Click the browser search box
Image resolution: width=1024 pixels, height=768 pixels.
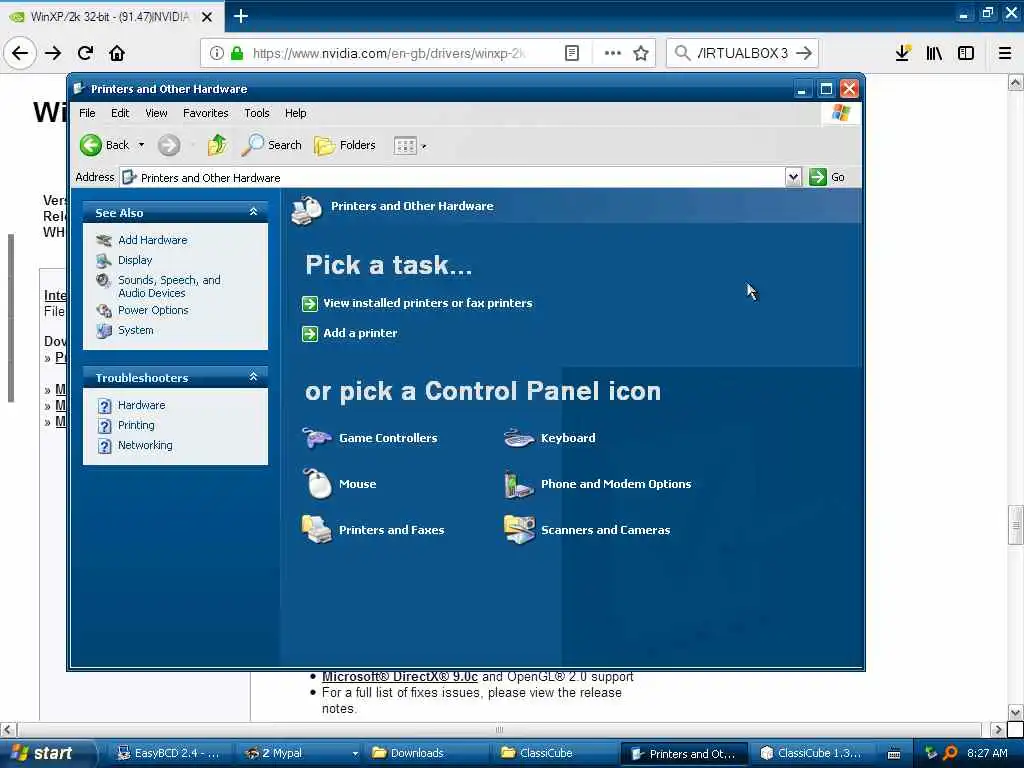(743, 53)
